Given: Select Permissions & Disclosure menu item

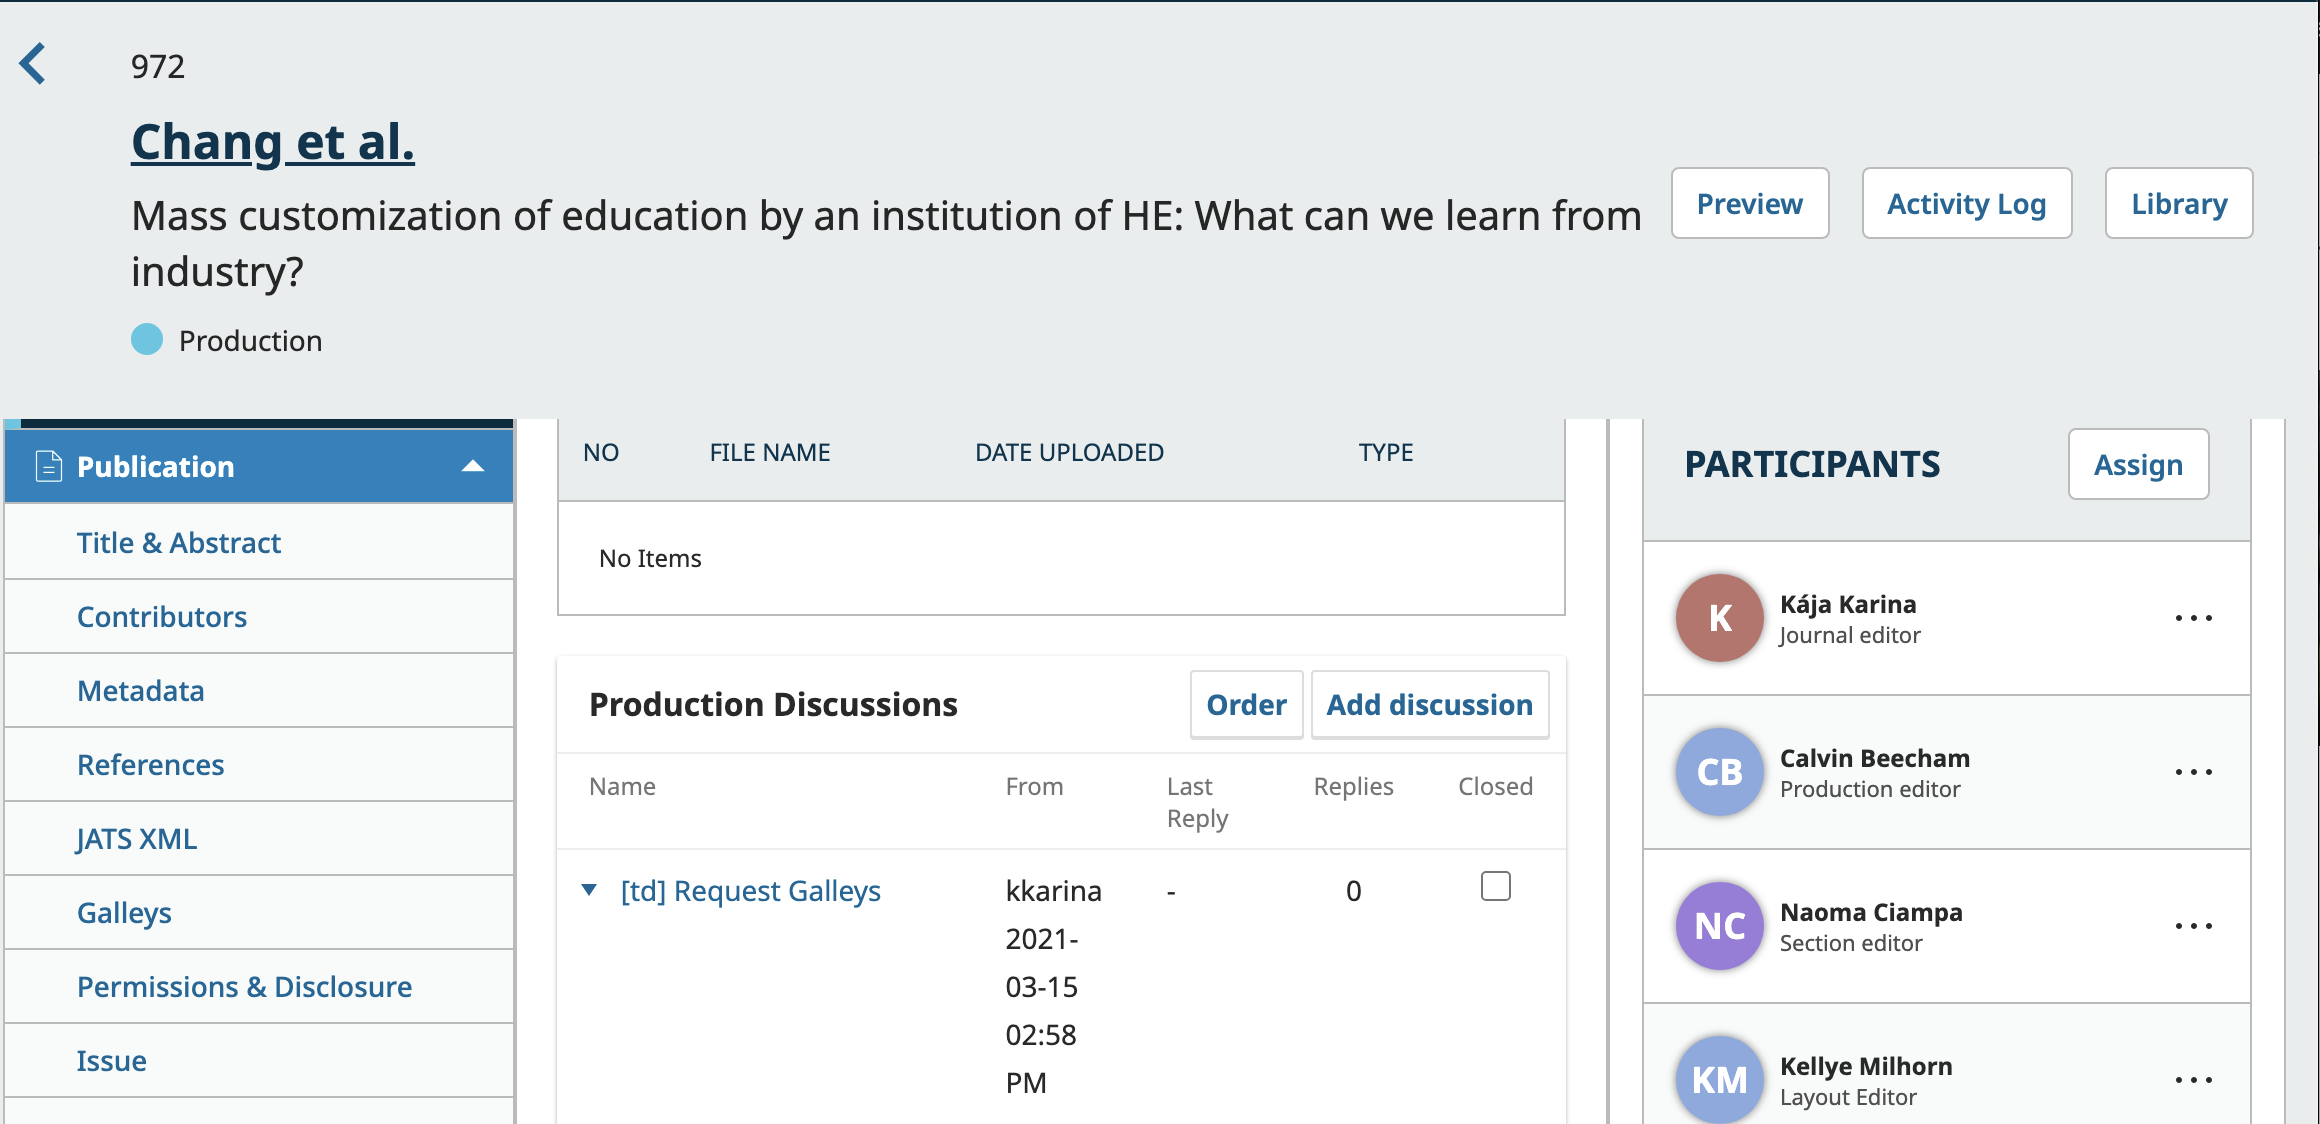Looking at the screenshot, I should point(244,987).
